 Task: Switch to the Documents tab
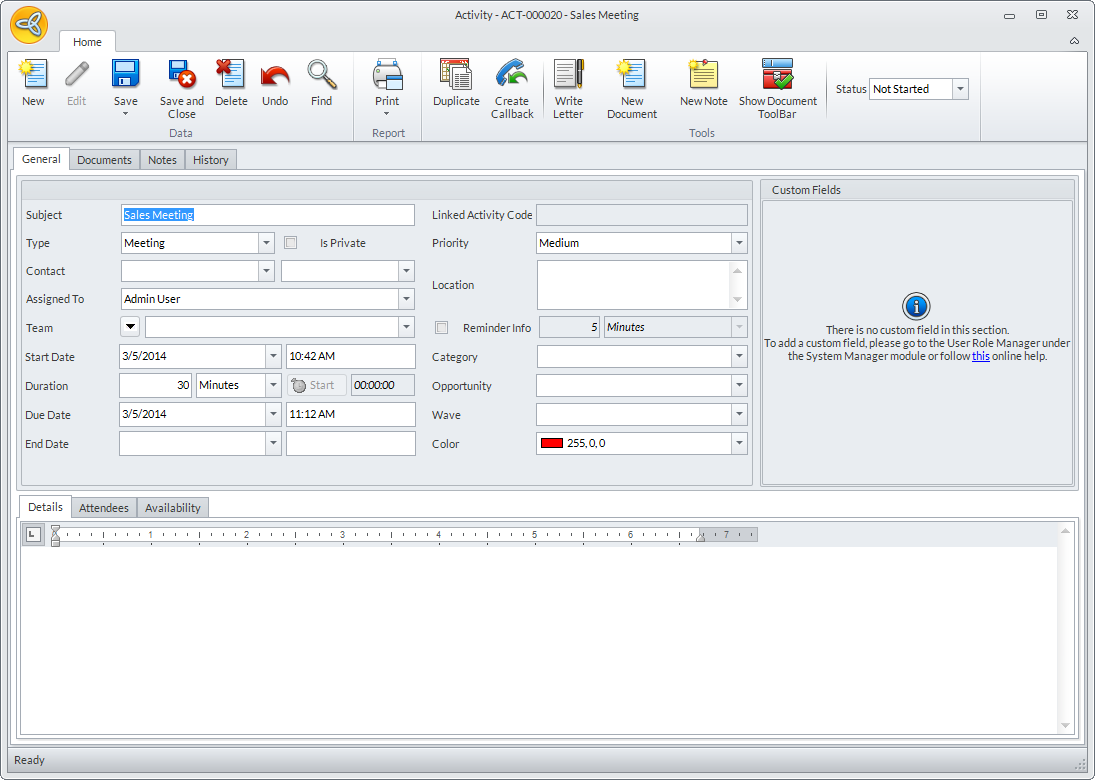coord(104,160)
